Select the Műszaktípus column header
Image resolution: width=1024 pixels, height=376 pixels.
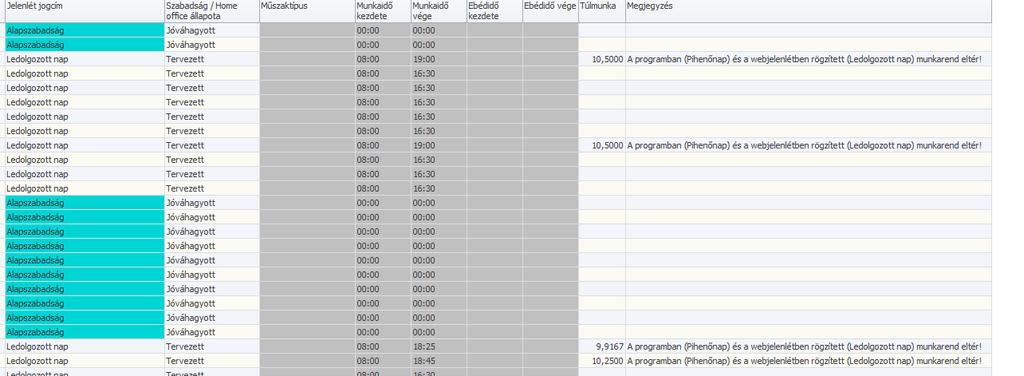tap(307, 11)
